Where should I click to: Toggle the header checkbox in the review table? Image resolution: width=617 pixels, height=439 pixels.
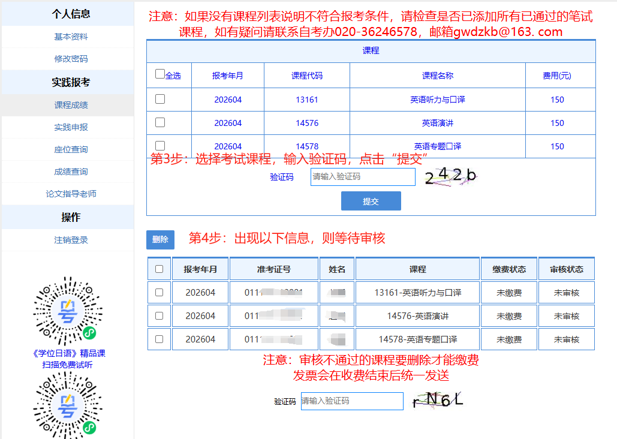158,269
